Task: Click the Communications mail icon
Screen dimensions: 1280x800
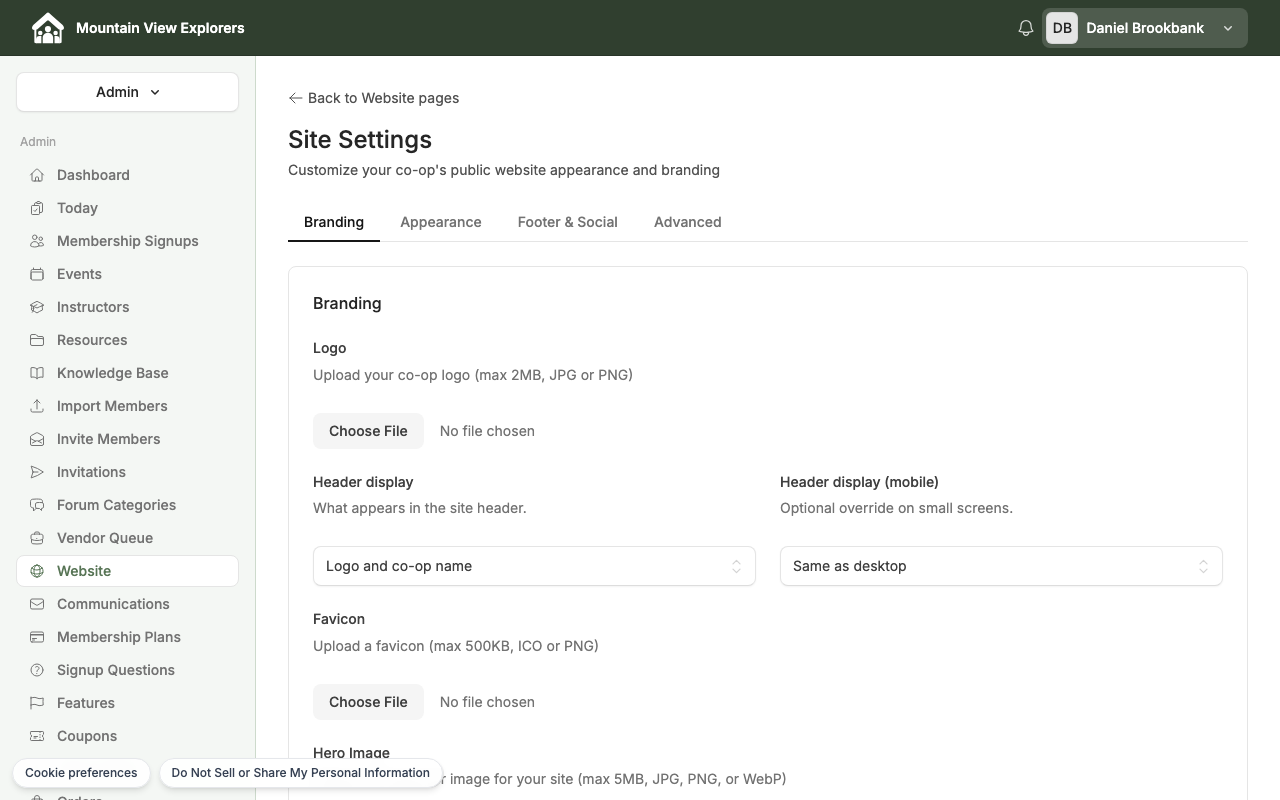Action: coord(37,604)
